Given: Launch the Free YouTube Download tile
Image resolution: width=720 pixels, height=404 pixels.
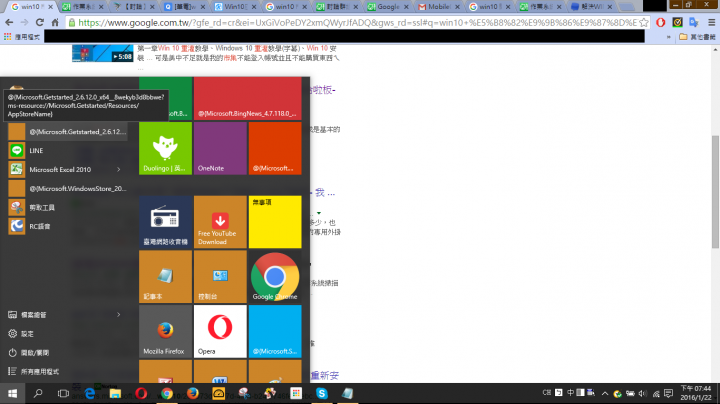Looking at the screenshot, I should click(x=220, y=222).
